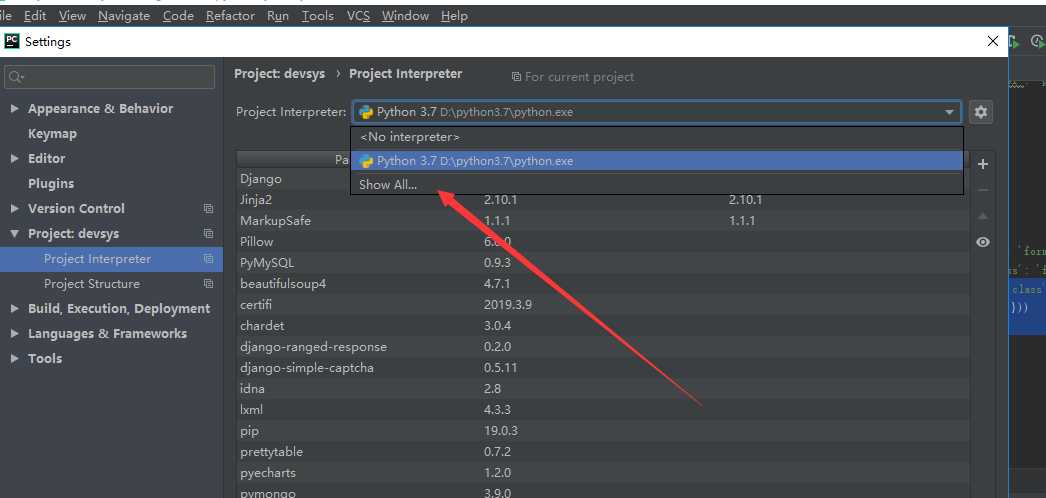Click the minus icon to uninstall a package
Screen dimensions: 1046x498
(x=983, y=191)
